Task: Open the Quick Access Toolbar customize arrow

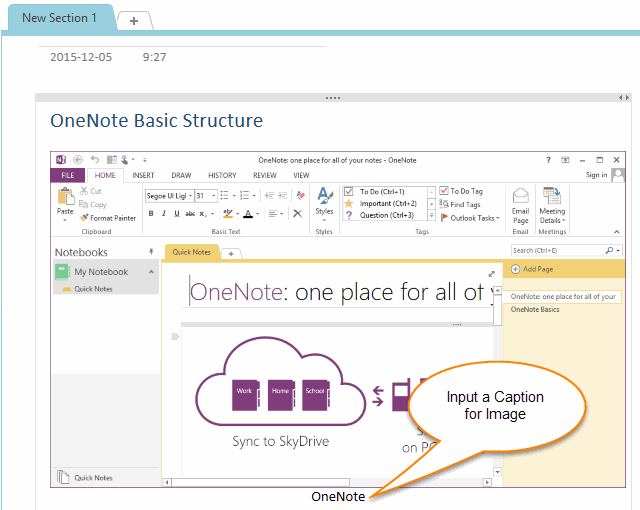Action: [x=144, y=160]
